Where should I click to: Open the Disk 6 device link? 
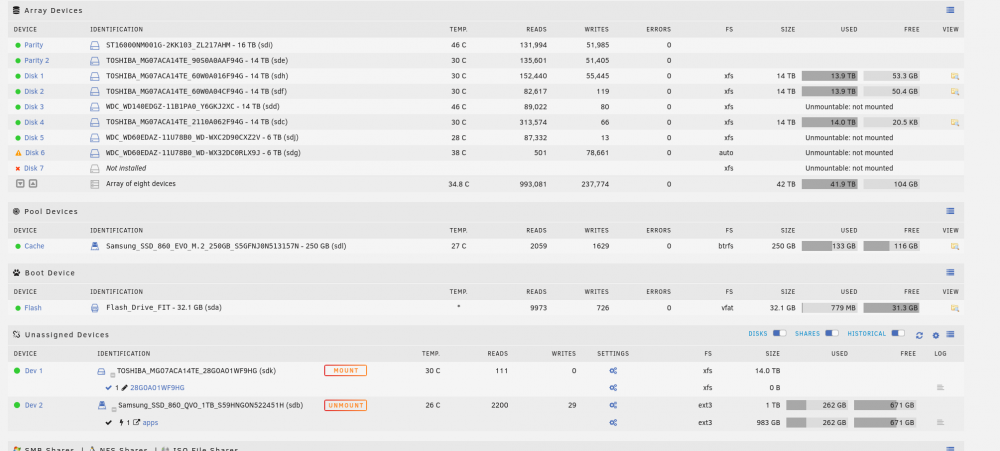34,153
